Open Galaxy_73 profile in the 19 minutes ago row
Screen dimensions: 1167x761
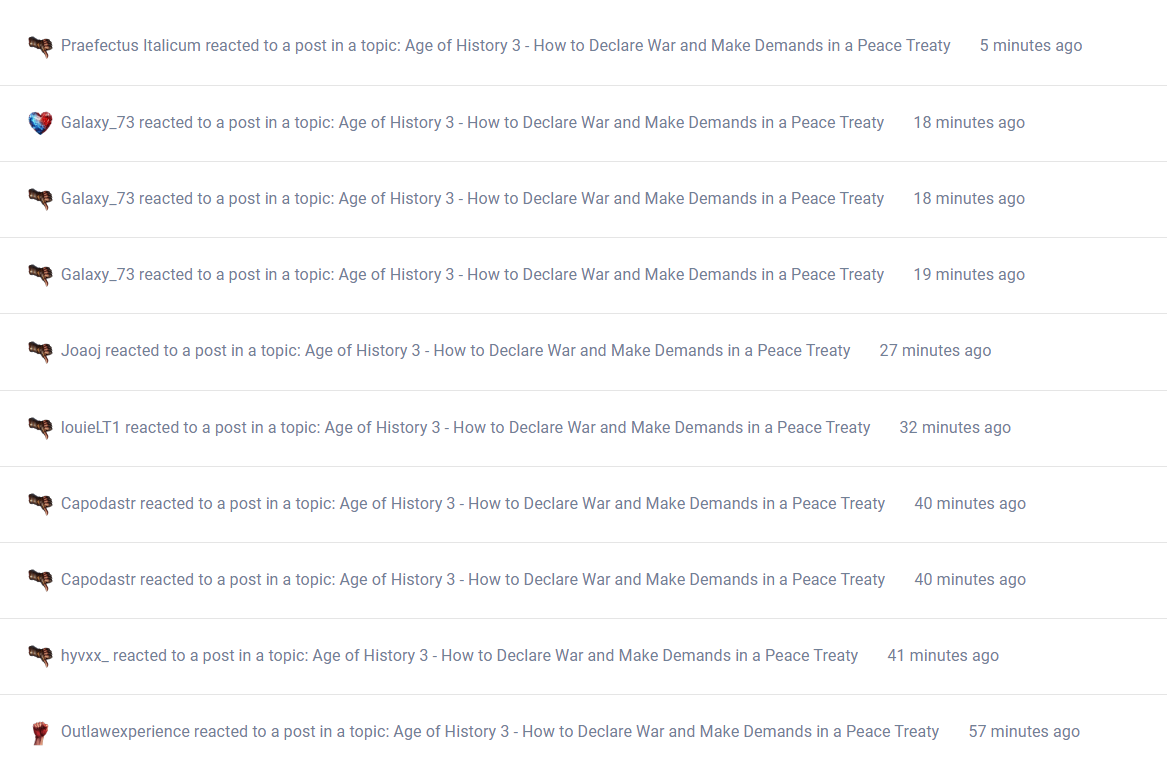point(97,274)
